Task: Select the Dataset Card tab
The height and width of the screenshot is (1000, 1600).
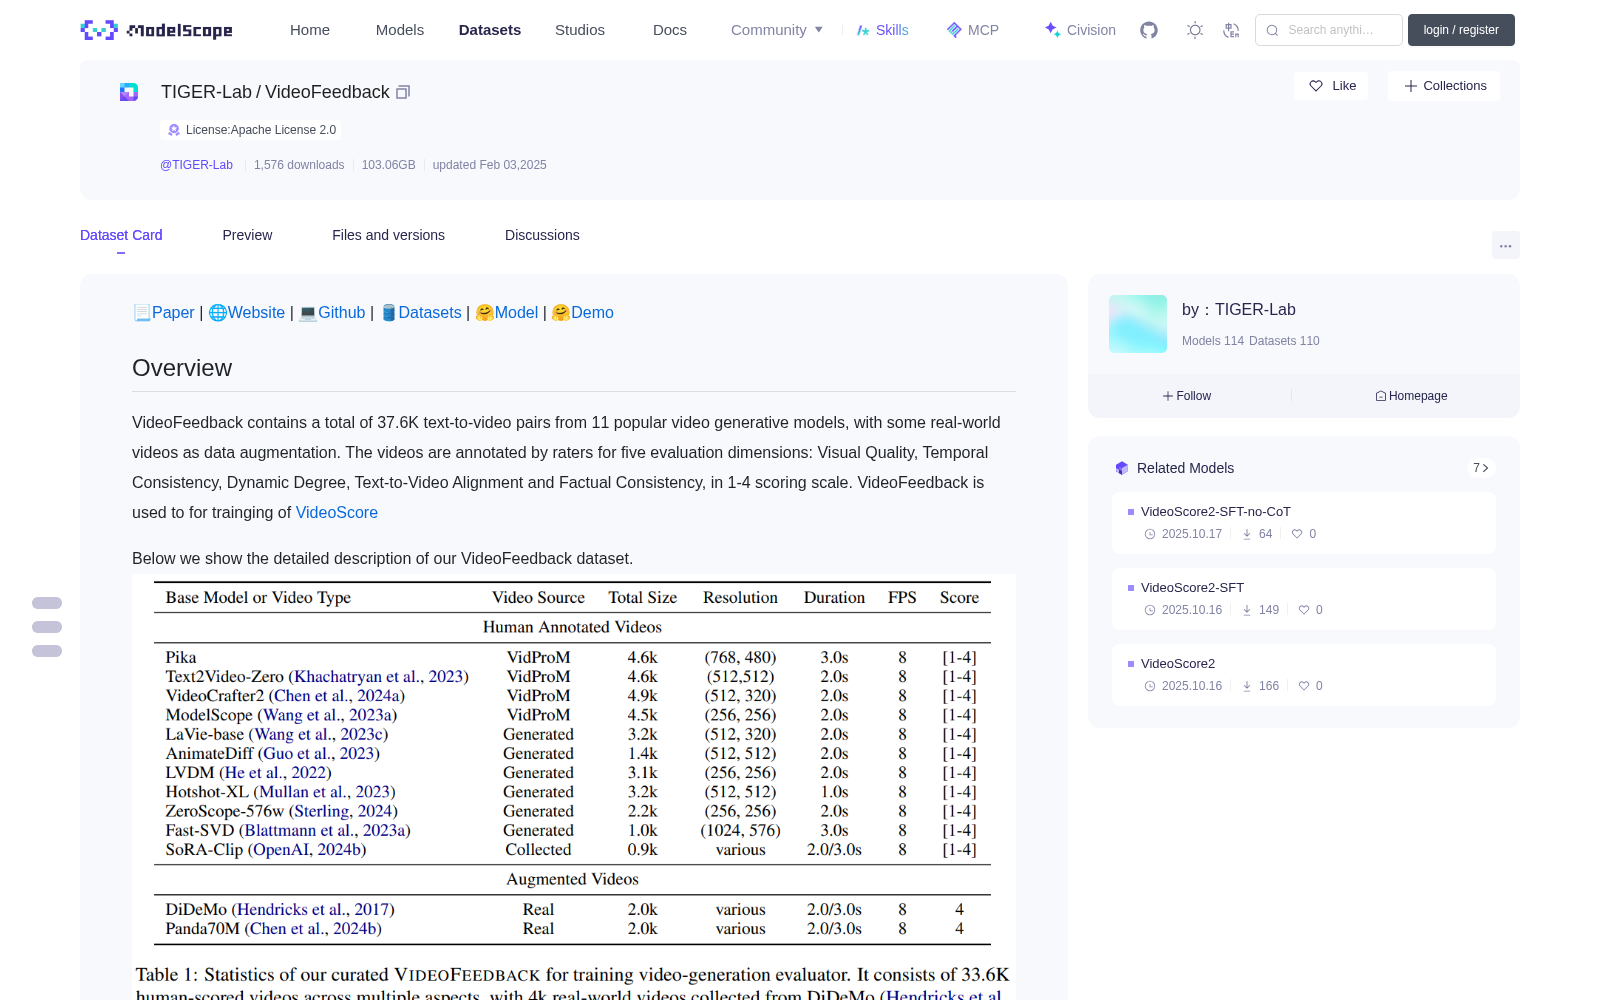Action: pos(121,235)
